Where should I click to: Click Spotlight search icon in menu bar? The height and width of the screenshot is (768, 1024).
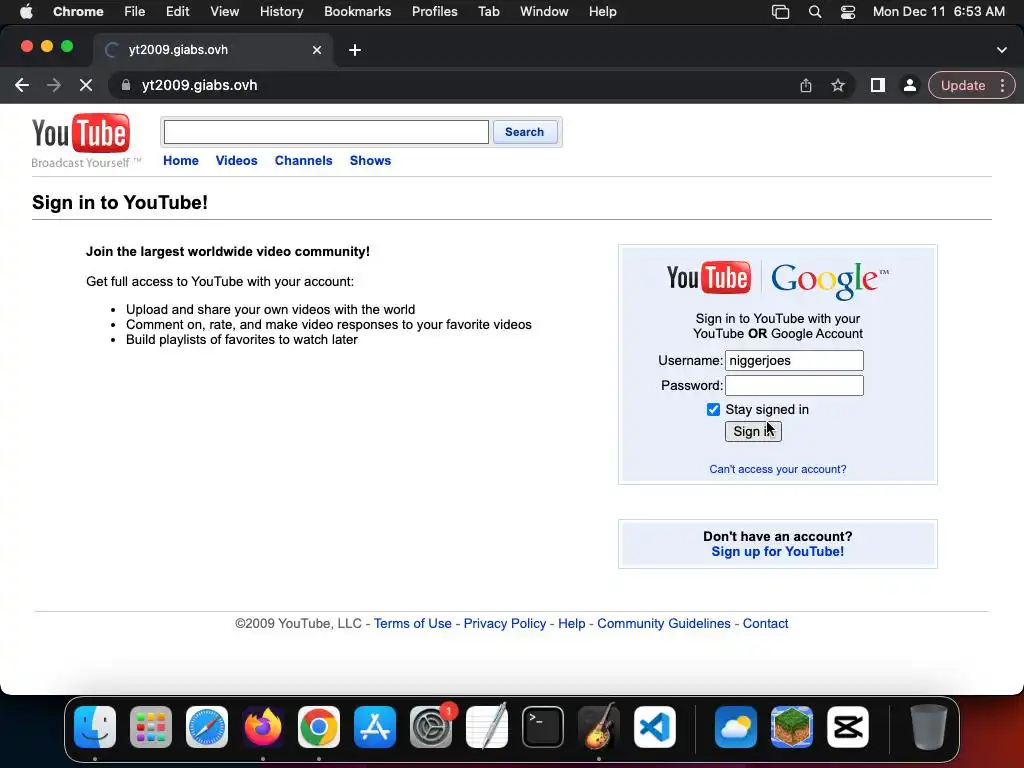click(x=814, y=12)
